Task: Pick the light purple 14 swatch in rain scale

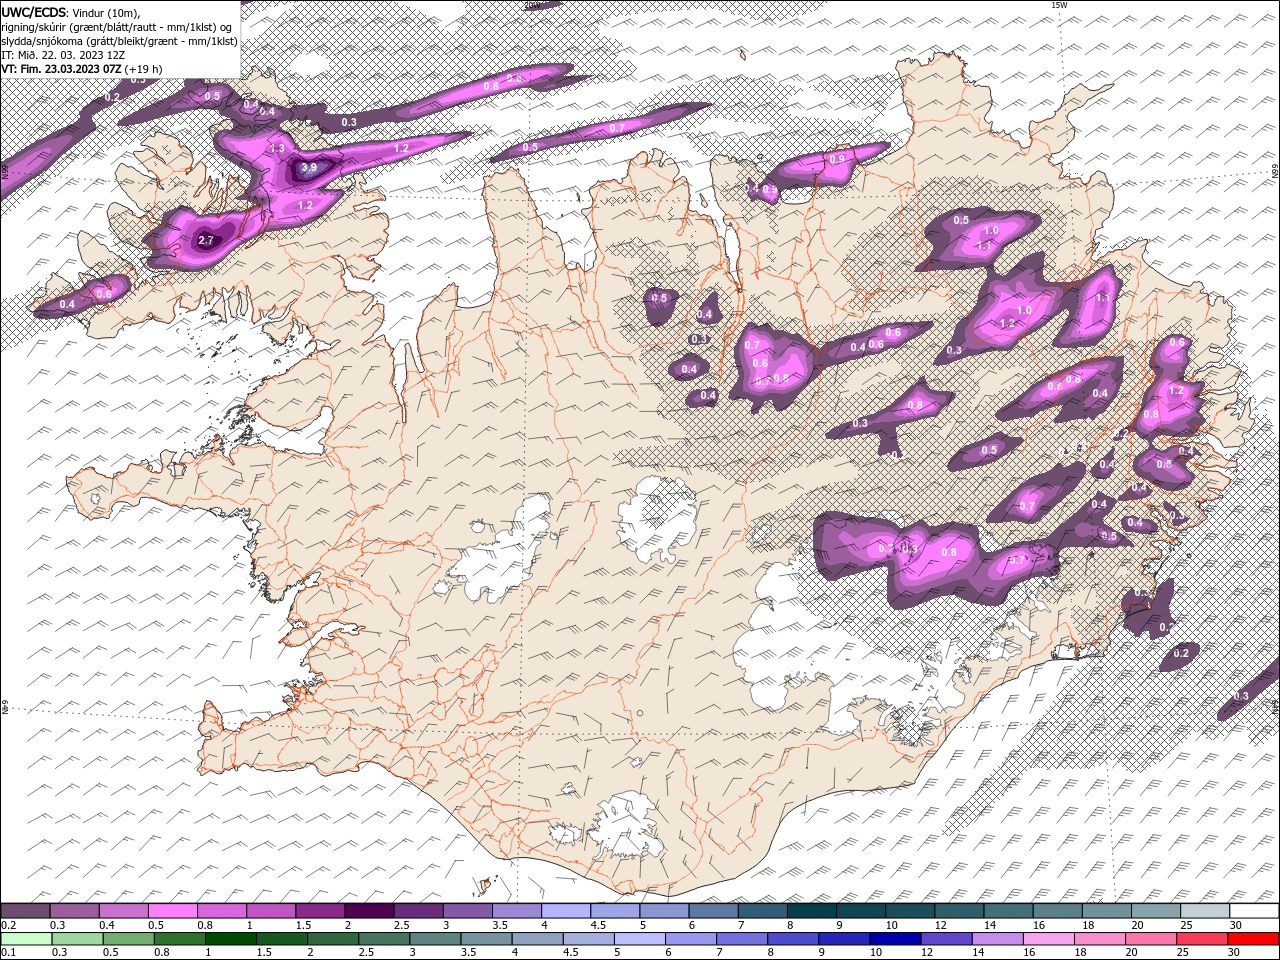Action: (x=997, y=939)
